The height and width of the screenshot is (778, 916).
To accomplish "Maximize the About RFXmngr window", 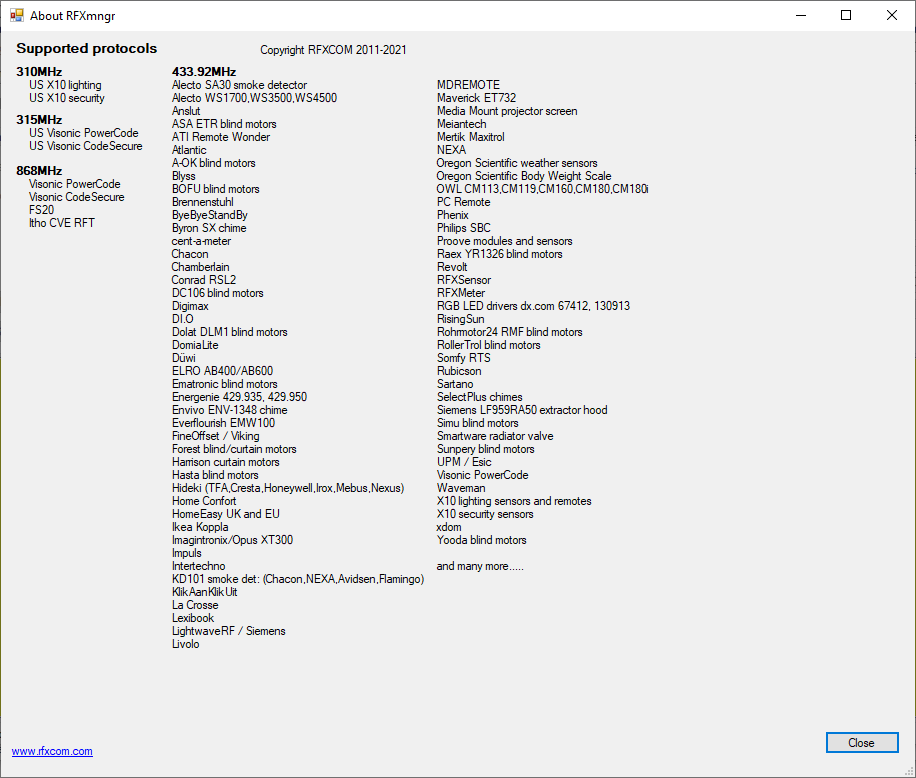I will coord(846,15).
